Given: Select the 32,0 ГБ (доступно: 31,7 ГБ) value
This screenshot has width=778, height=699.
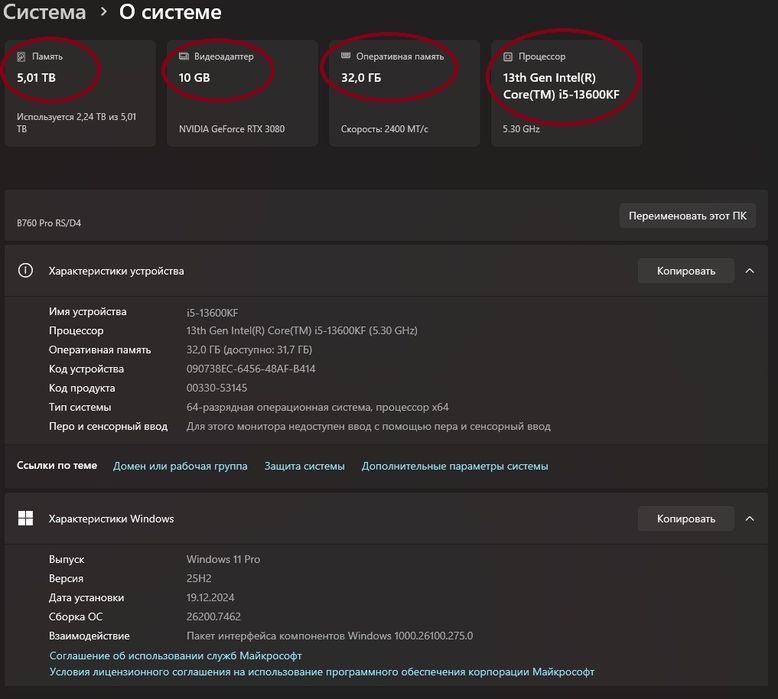Looking at the screenshot, I should coord(249,350).
